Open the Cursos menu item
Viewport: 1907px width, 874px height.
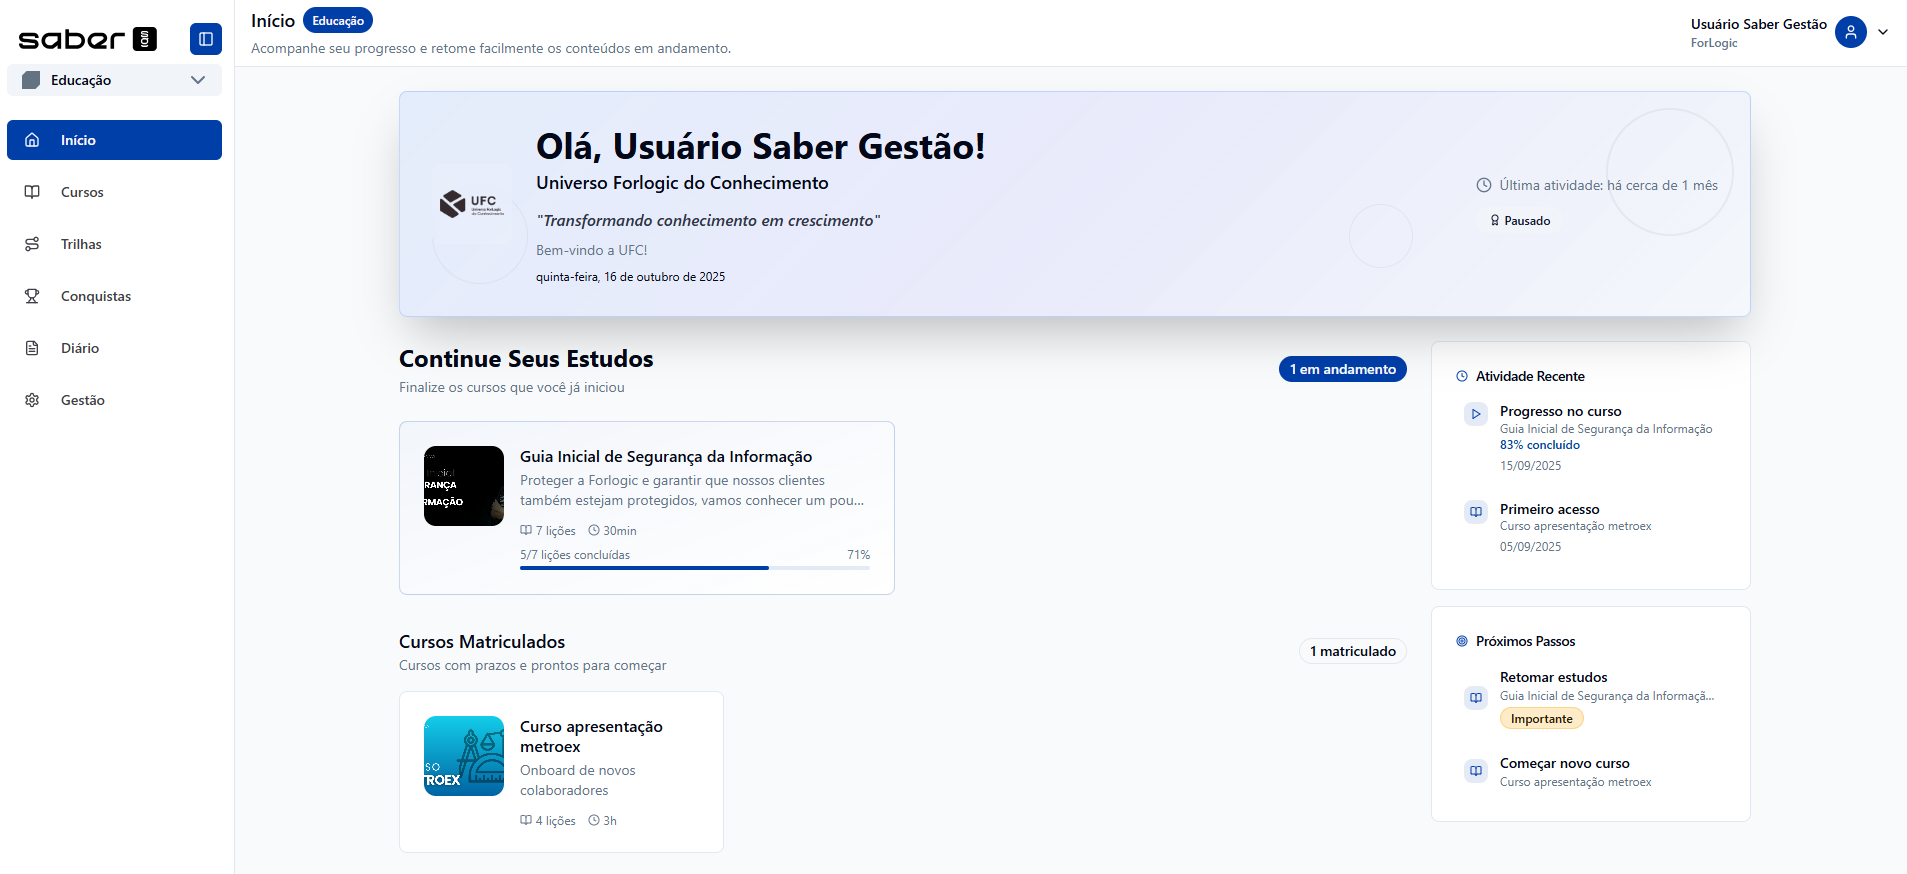point(82,192)
